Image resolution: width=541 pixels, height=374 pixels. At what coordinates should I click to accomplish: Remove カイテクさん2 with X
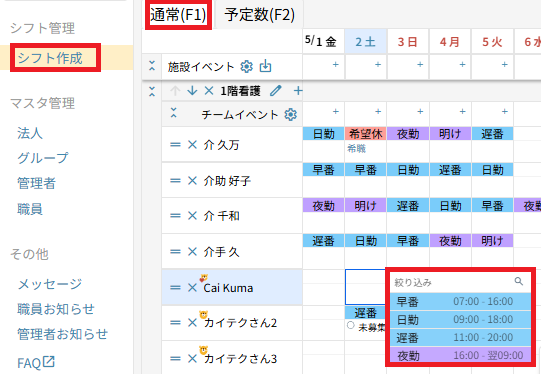192,323
